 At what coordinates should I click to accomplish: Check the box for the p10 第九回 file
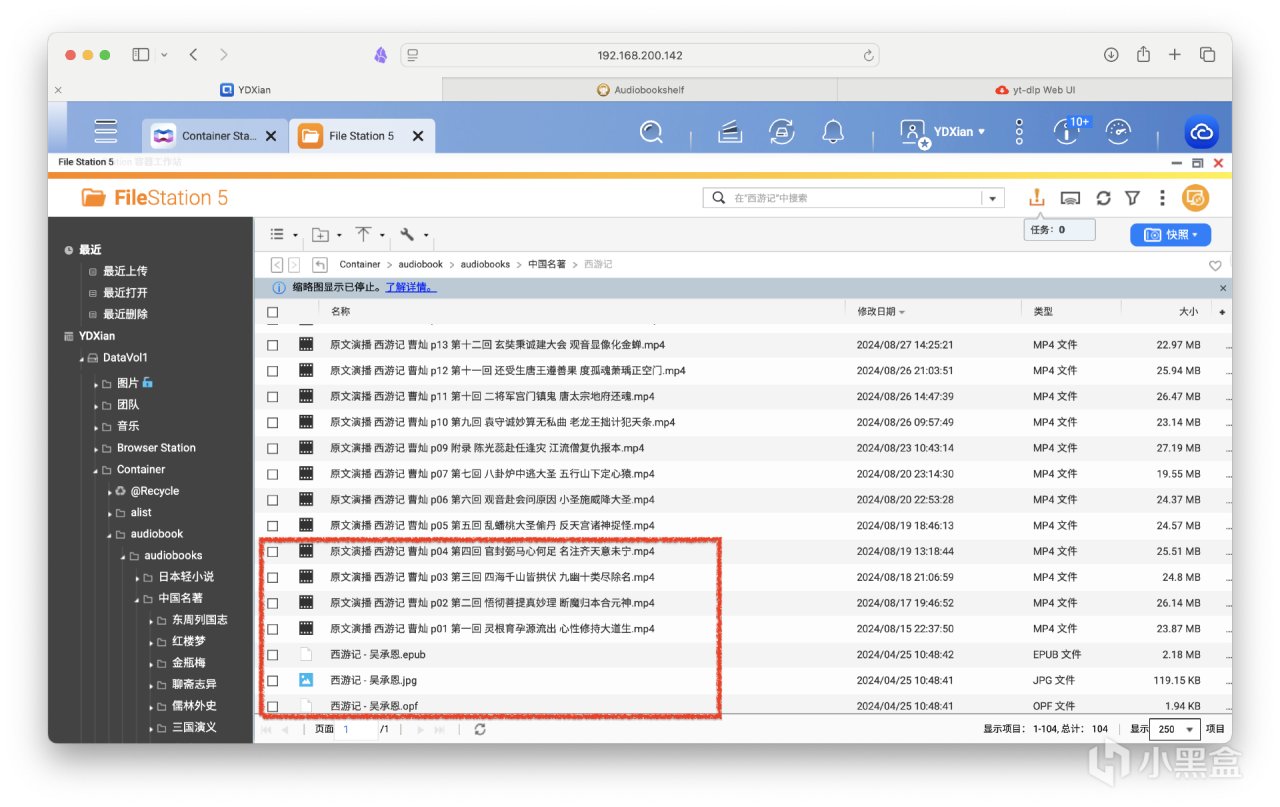pos(273,422)
